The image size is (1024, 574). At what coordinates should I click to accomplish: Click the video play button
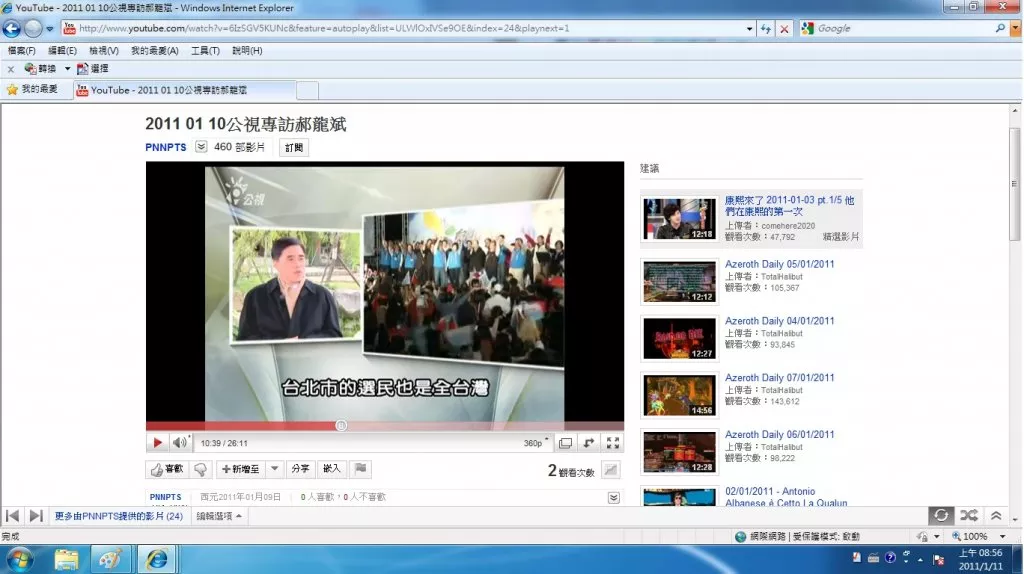coord(157,443)
